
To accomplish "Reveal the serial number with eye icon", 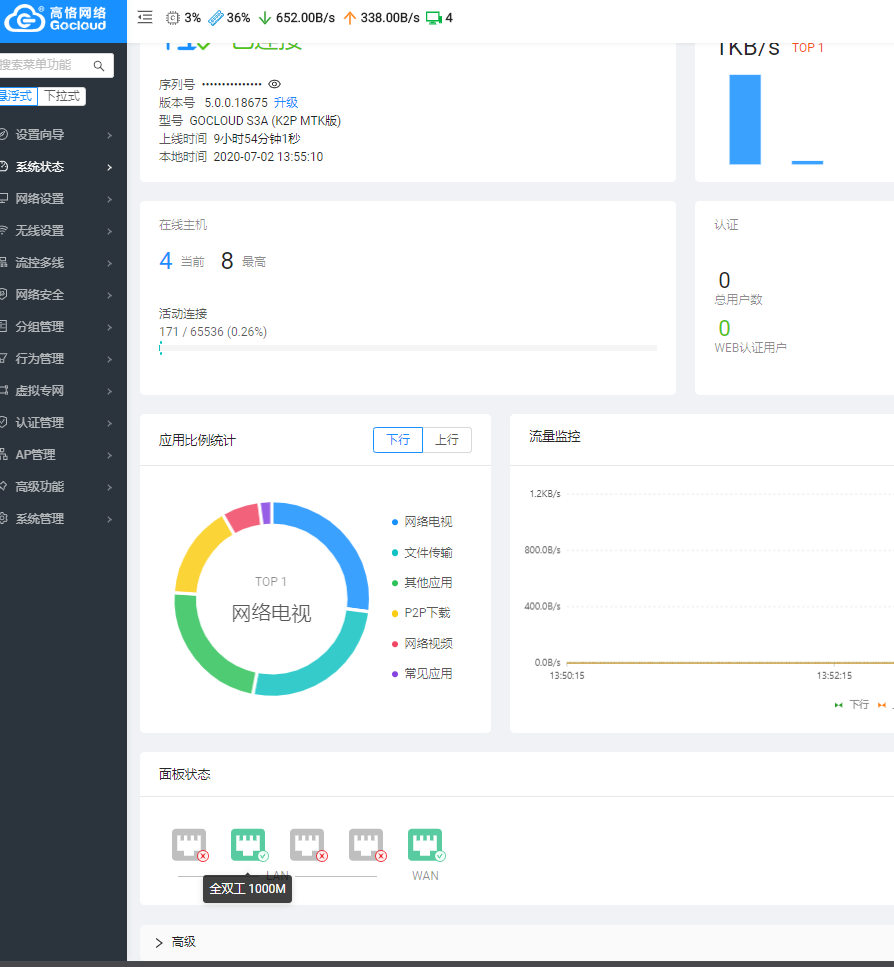I will pyautogui.click(x=274, y=85).
